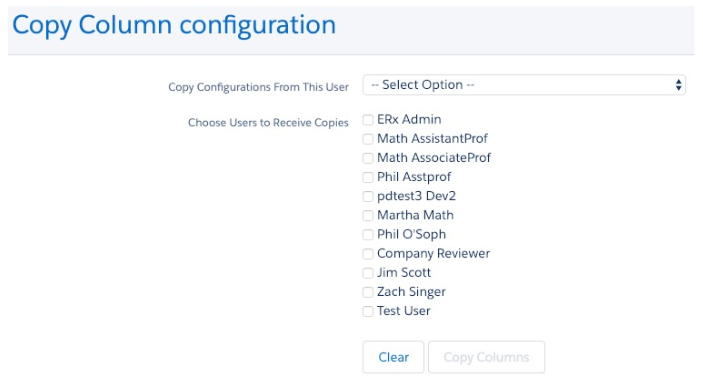This screenshot has height=386, width=703.
Task: Tick the checkbox next to Jim Scott
Action: coord(368,273)
